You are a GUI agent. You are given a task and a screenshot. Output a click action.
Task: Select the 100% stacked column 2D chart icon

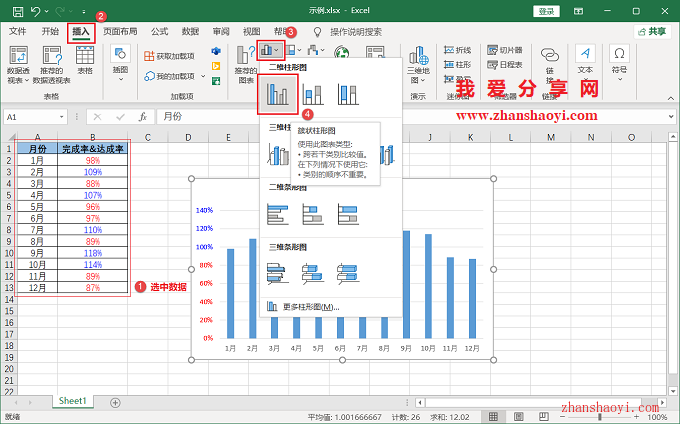tap(348, 94)
